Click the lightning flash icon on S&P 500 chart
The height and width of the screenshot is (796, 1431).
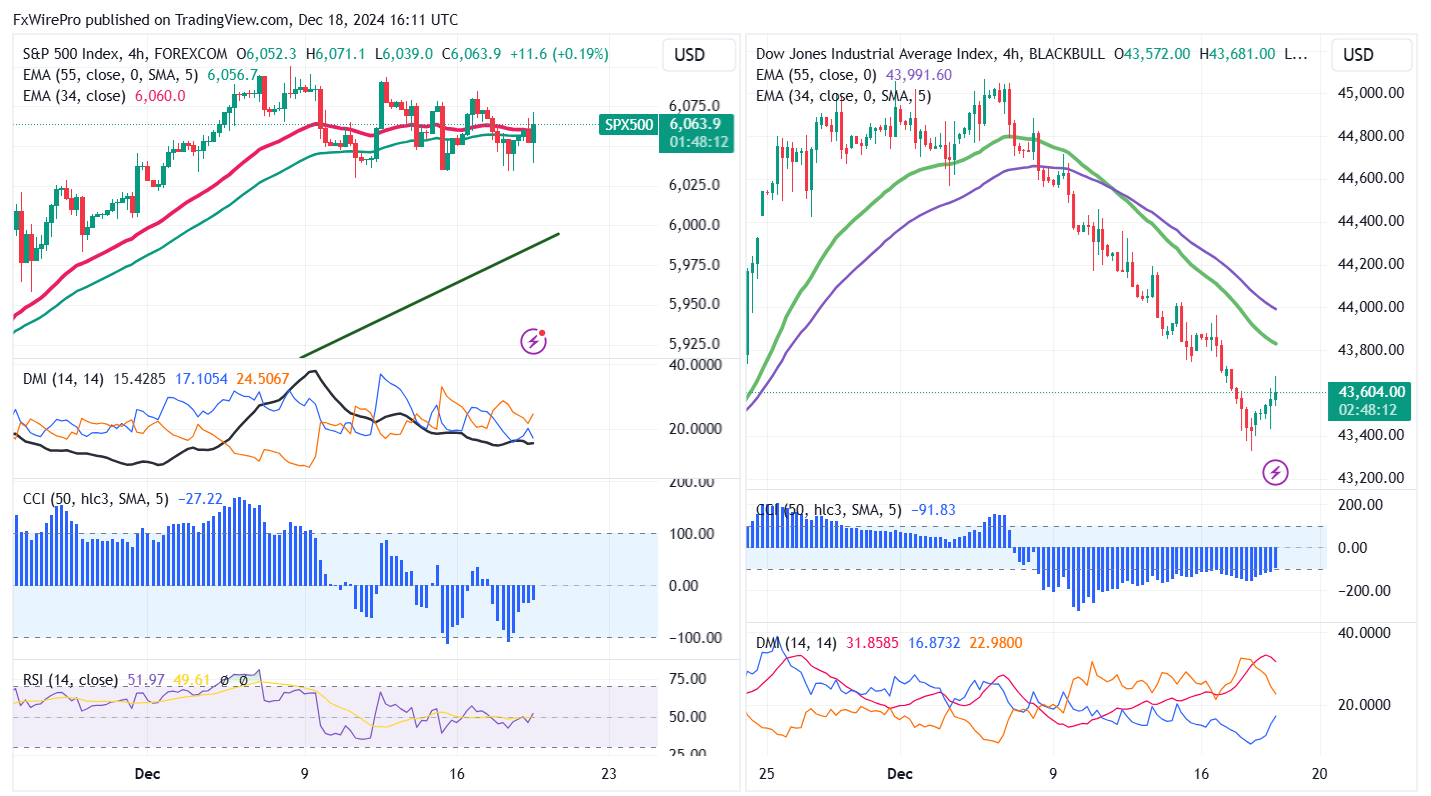point(534,341)
